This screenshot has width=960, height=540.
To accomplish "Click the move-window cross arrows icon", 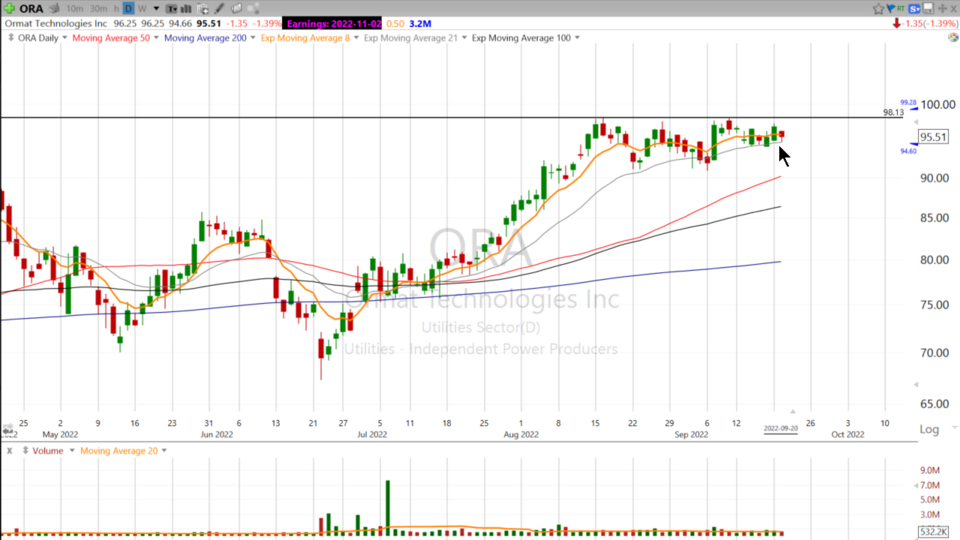I will pyautogui.click(x=943, y=9).
